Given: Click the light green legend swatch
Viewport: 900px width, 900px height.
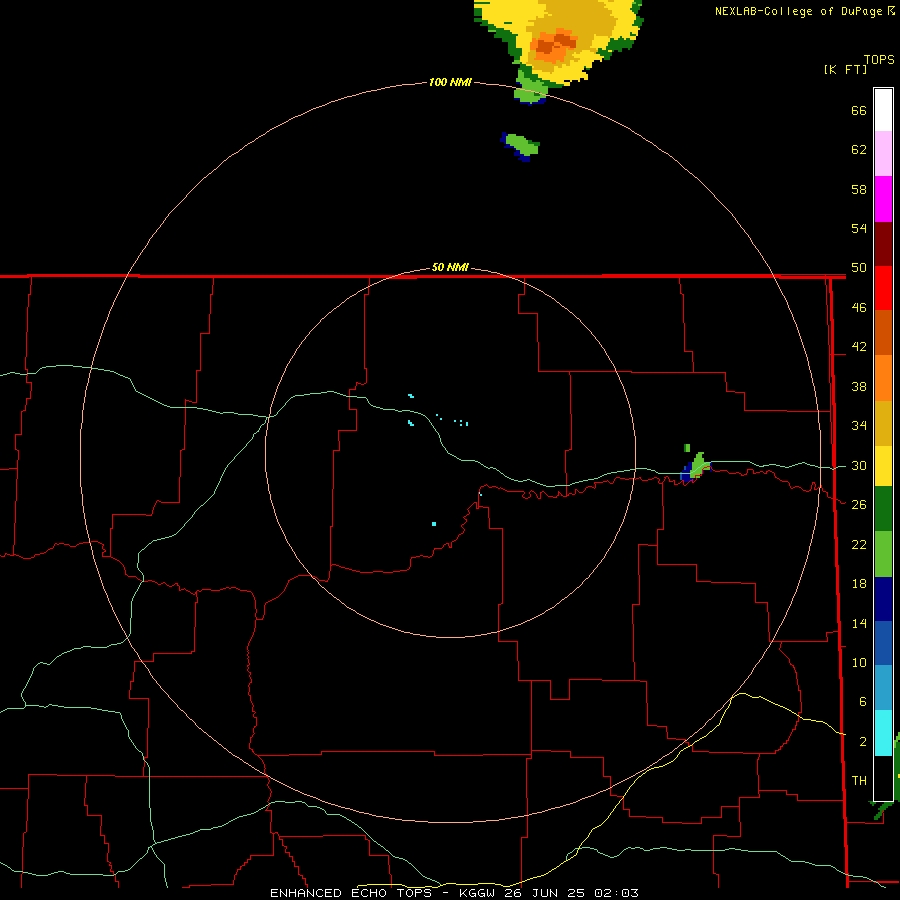Looking at the screenshot, I should click(883, 554).
